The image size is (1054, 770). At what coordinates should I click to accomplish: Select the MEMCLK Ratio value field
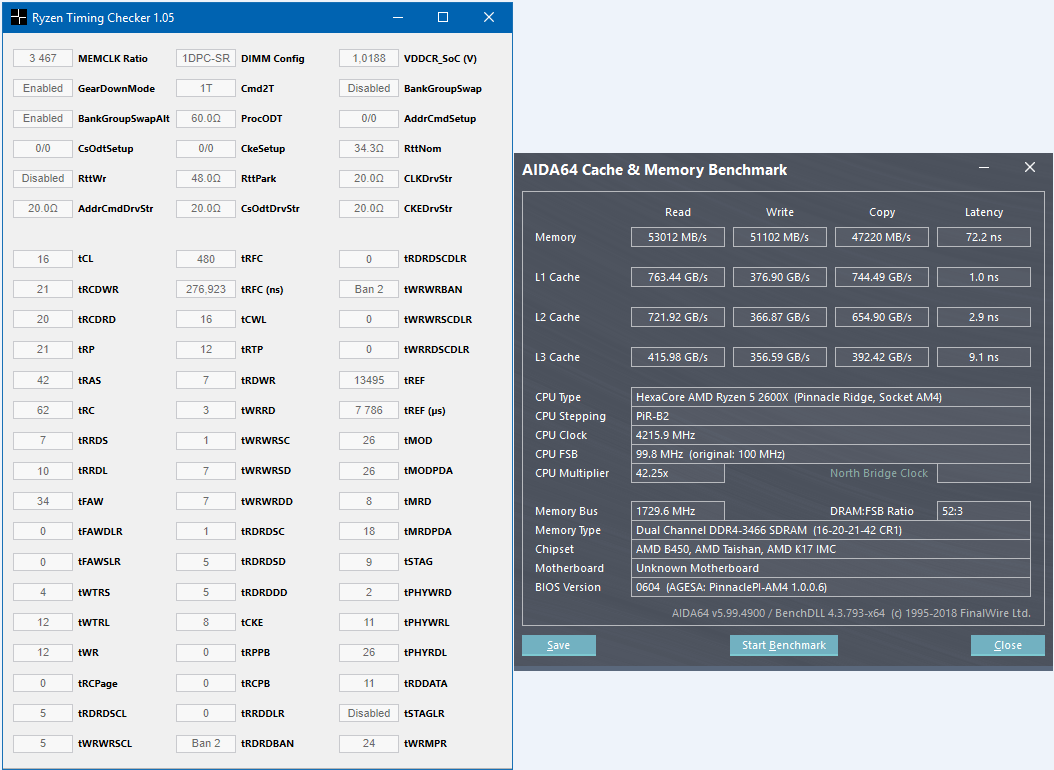pyautogui.click(x=43, y=58)
